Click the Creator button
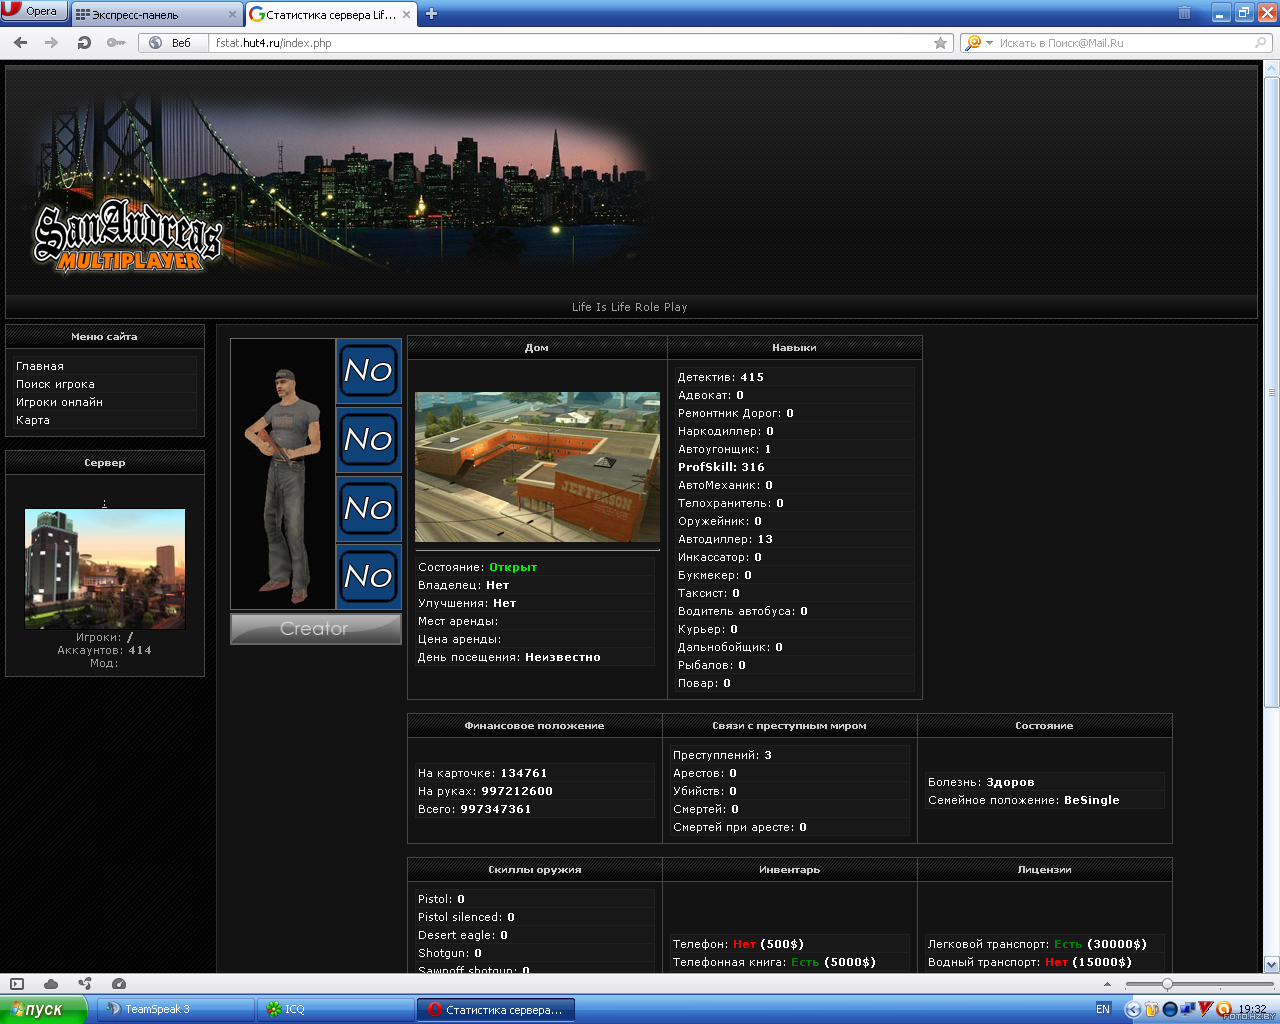The image size is (1280, 1024). [316, 629]
